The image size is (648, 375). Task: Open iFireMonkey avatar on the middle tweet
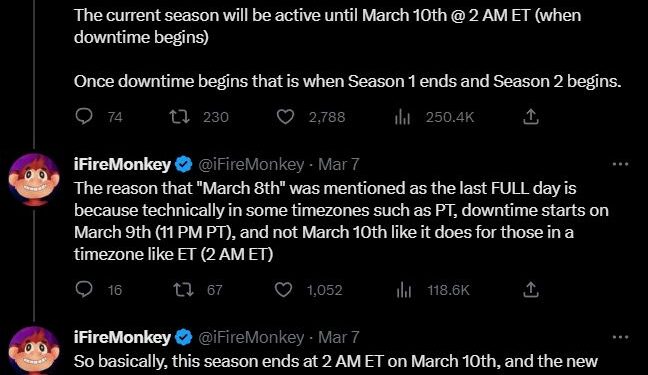(x=34, y=179)
